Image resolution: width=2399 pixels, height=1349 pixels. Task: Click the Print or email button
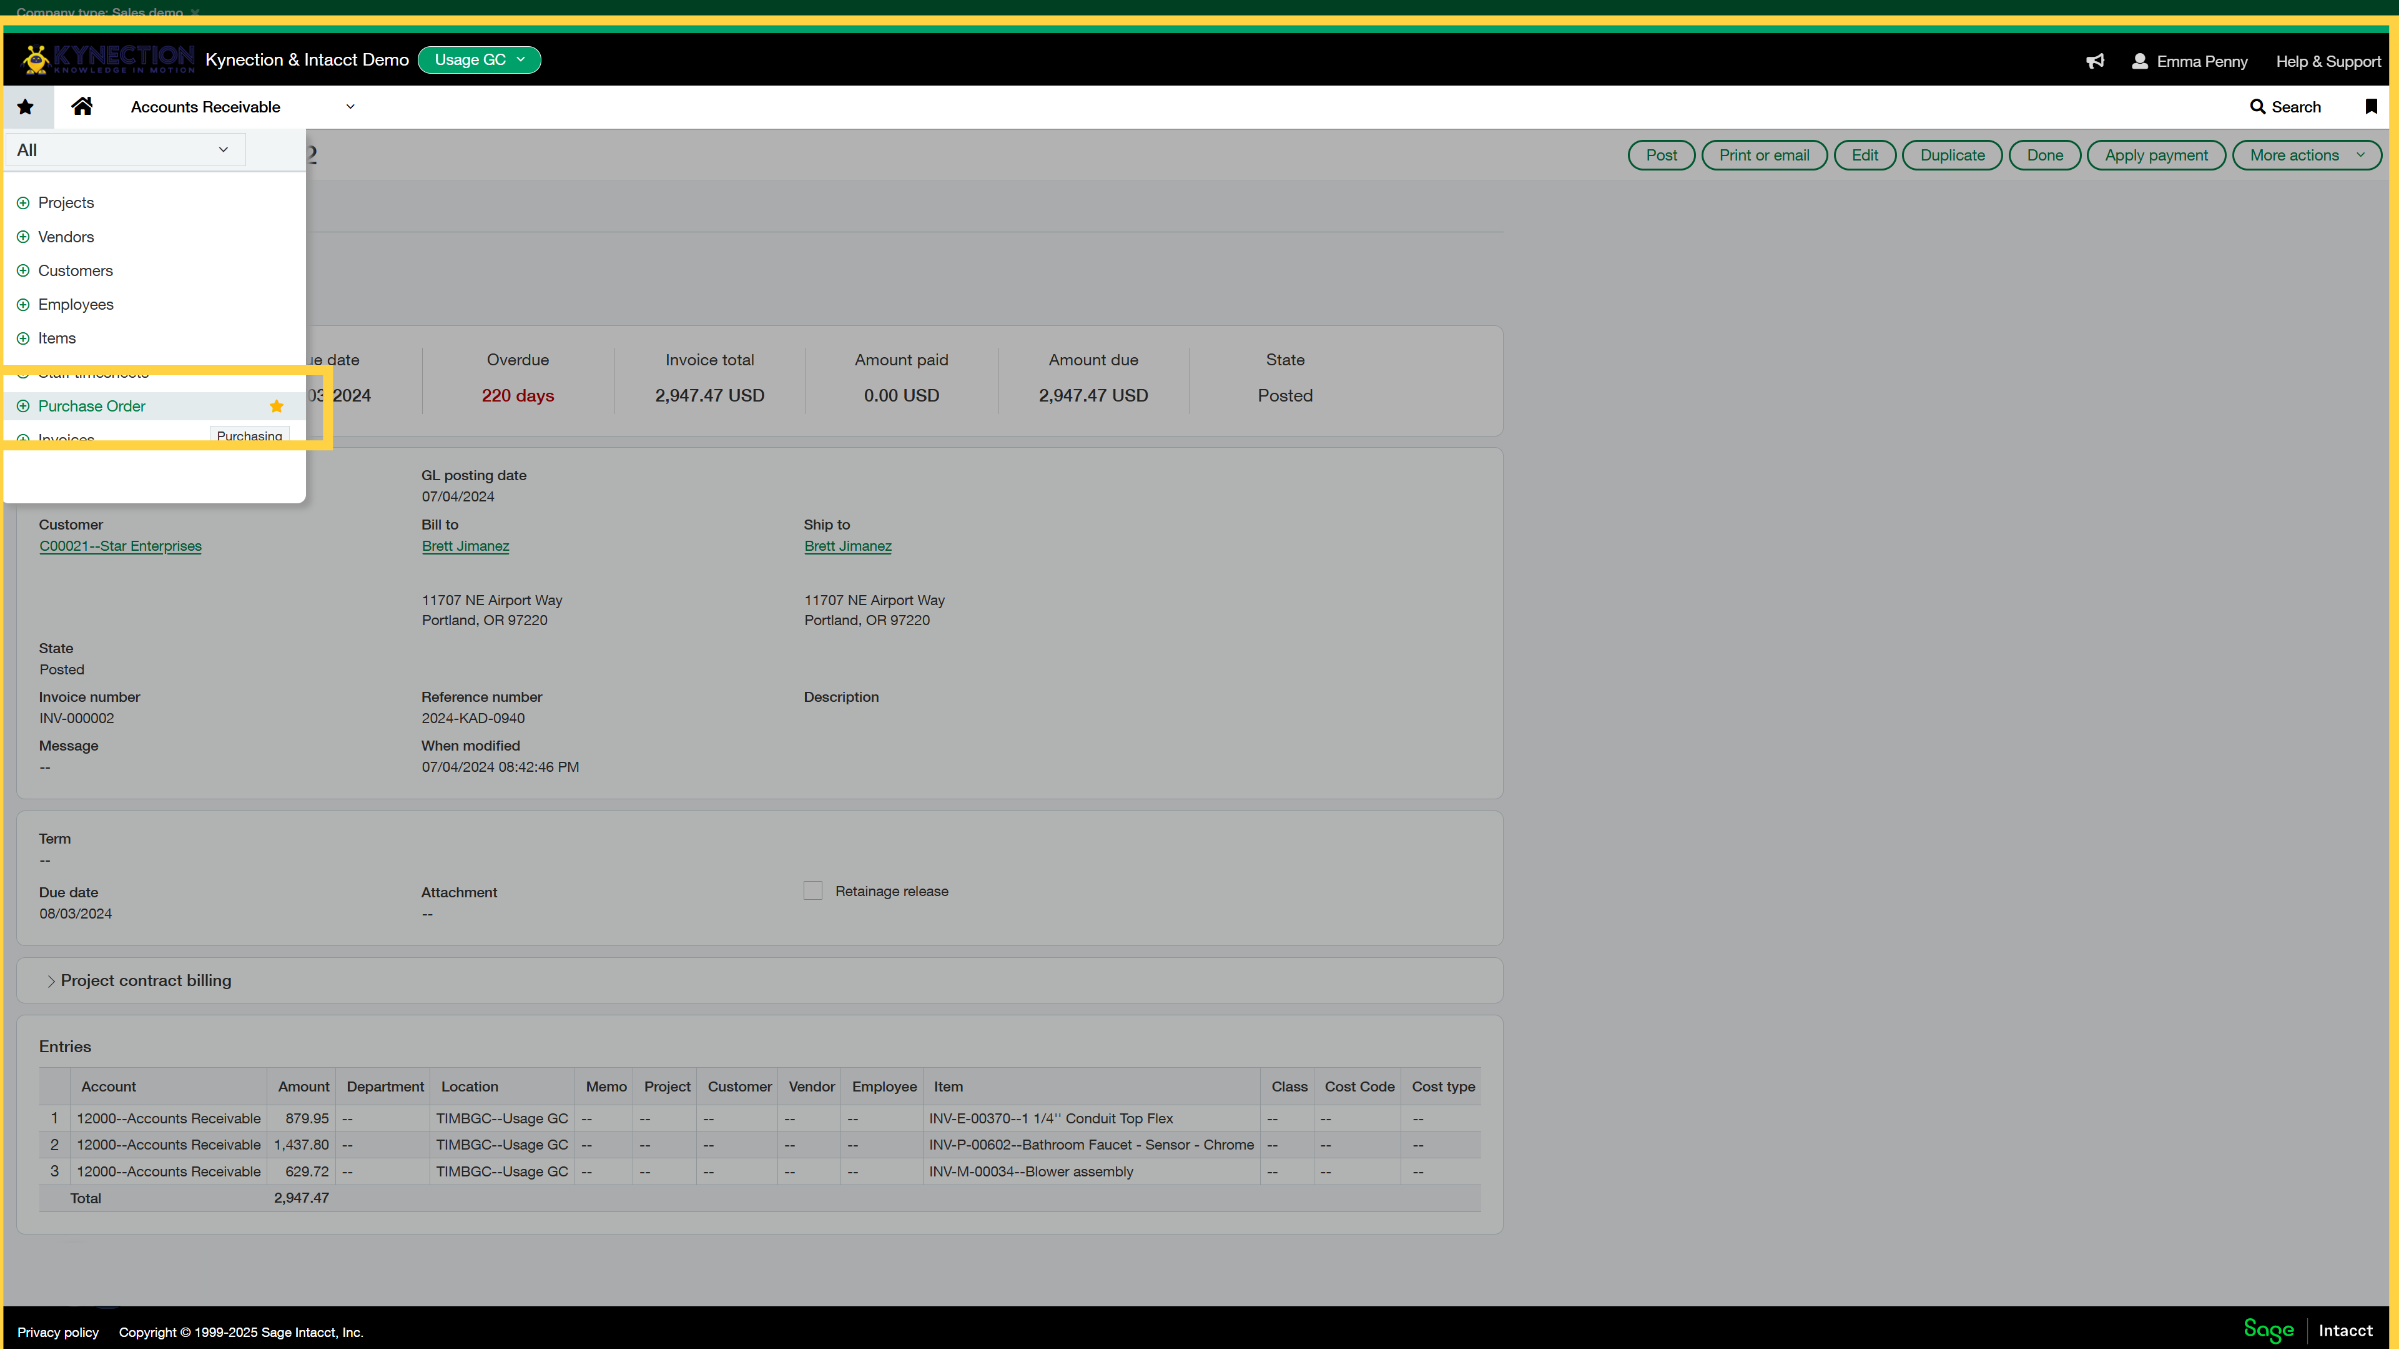(1764, 155)
